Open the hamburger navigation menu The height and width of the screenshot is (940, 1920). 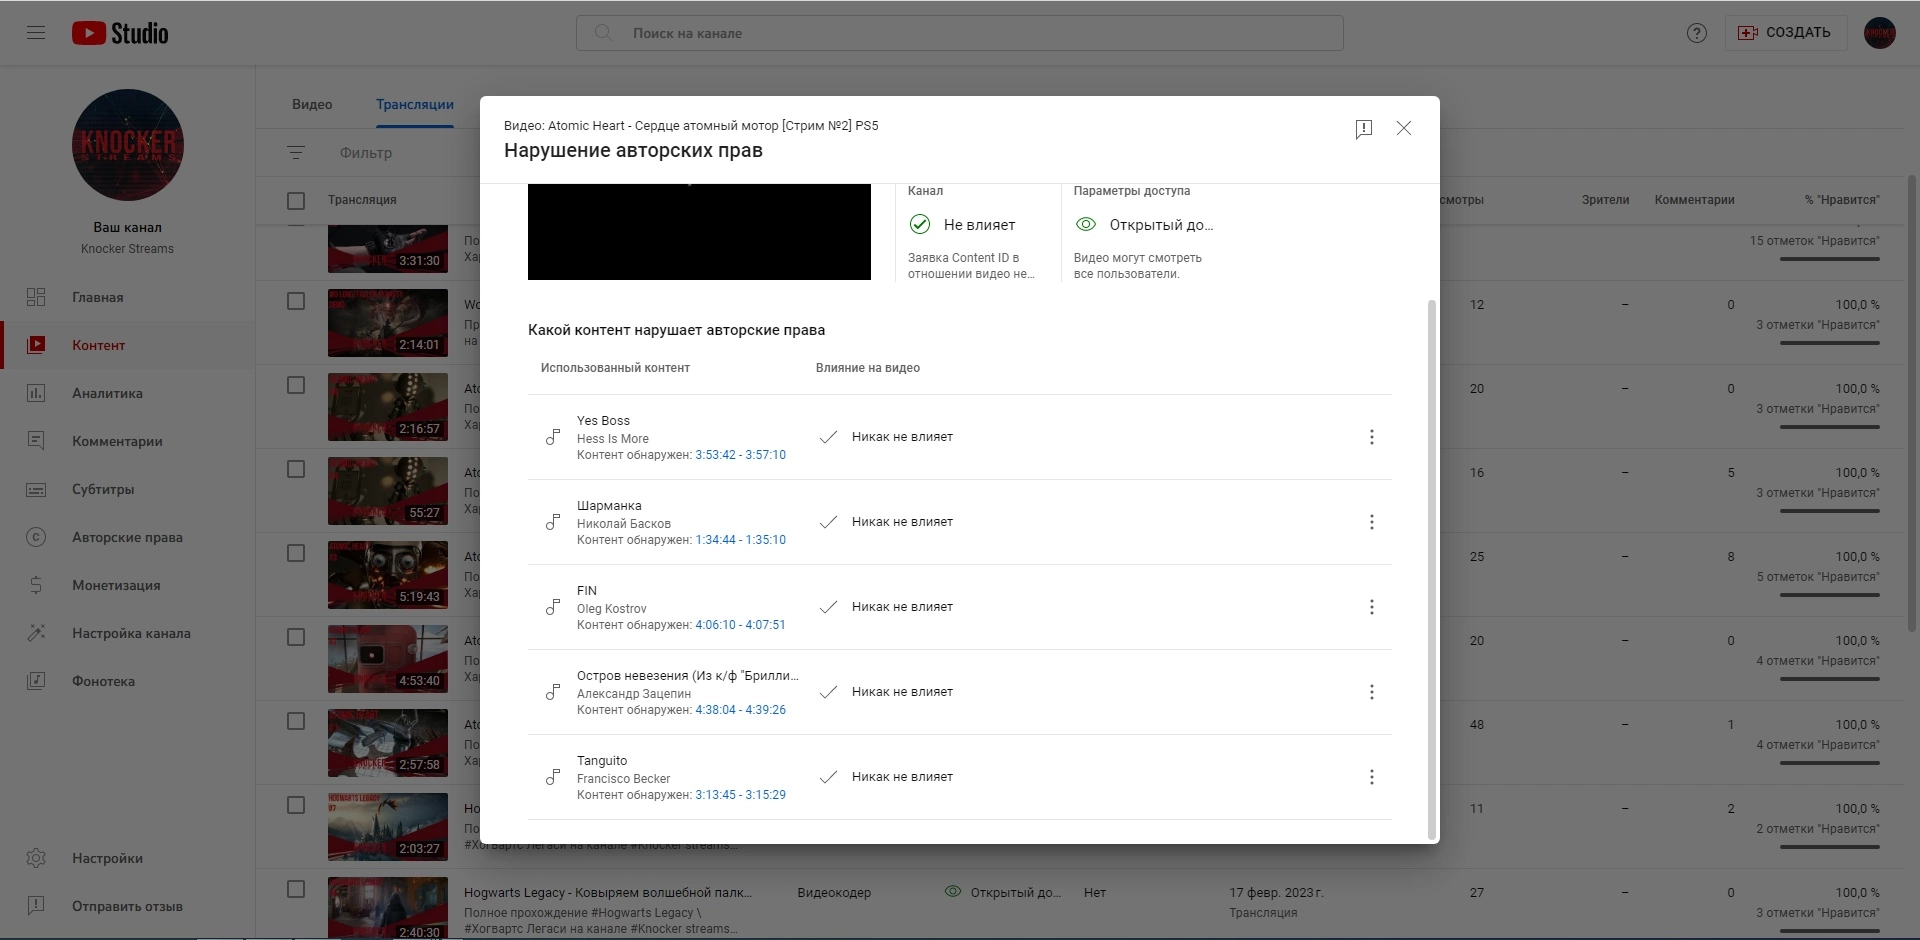[36, 33]
